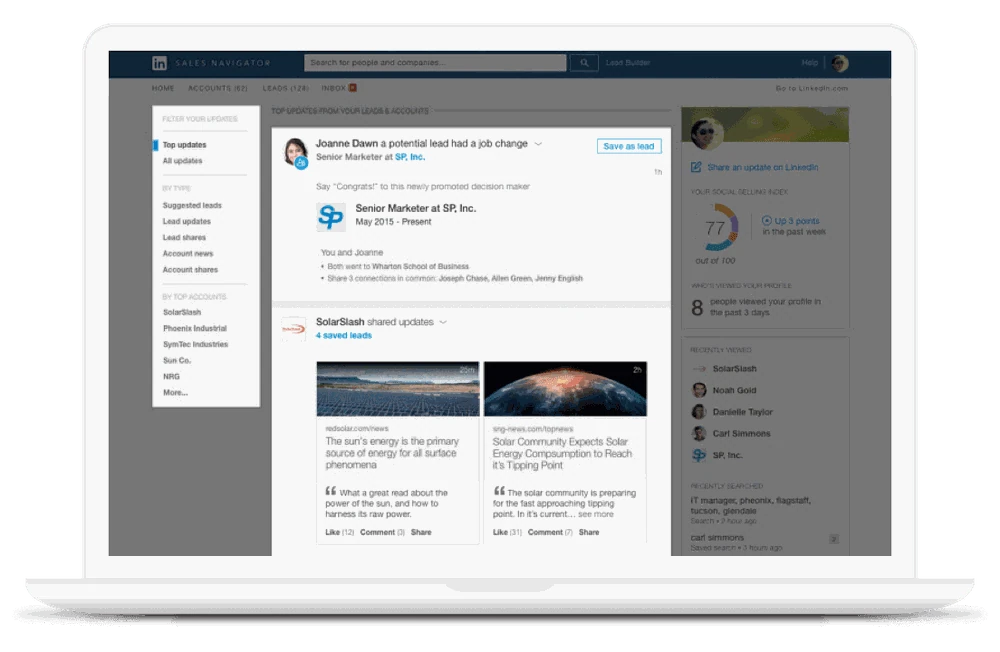Click 4 saved leads link
1000x652 pixels.
click(344, 336)
